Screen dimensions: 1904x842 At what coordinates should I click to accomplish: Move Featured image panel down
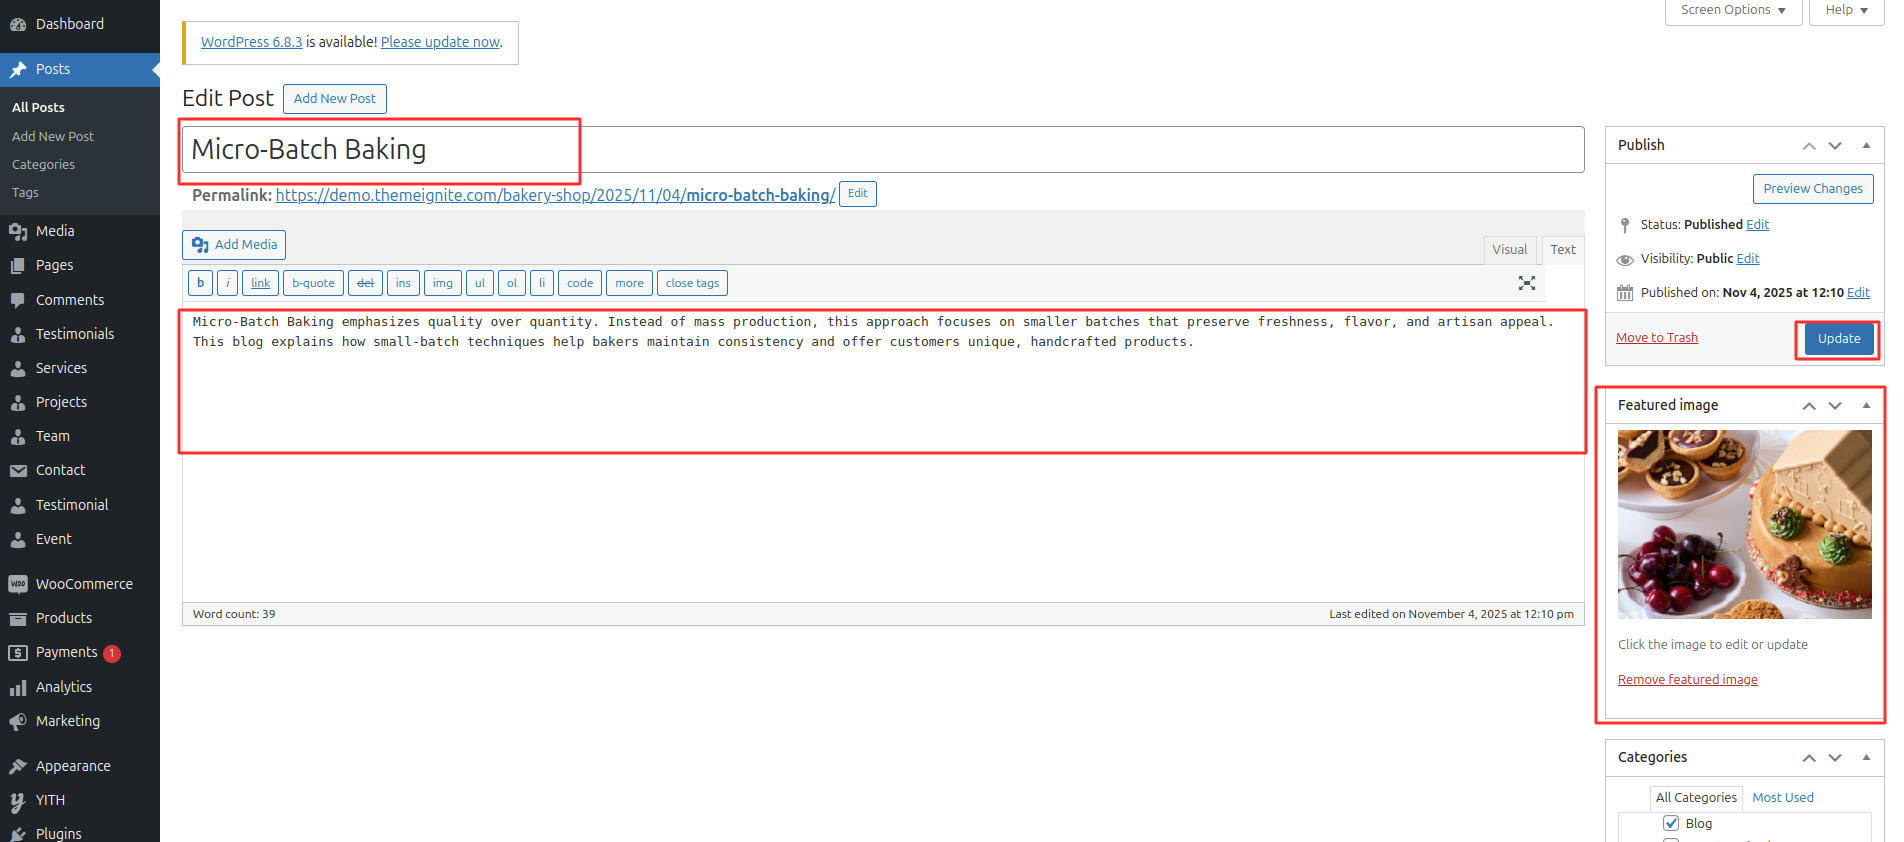[1835, 406]
